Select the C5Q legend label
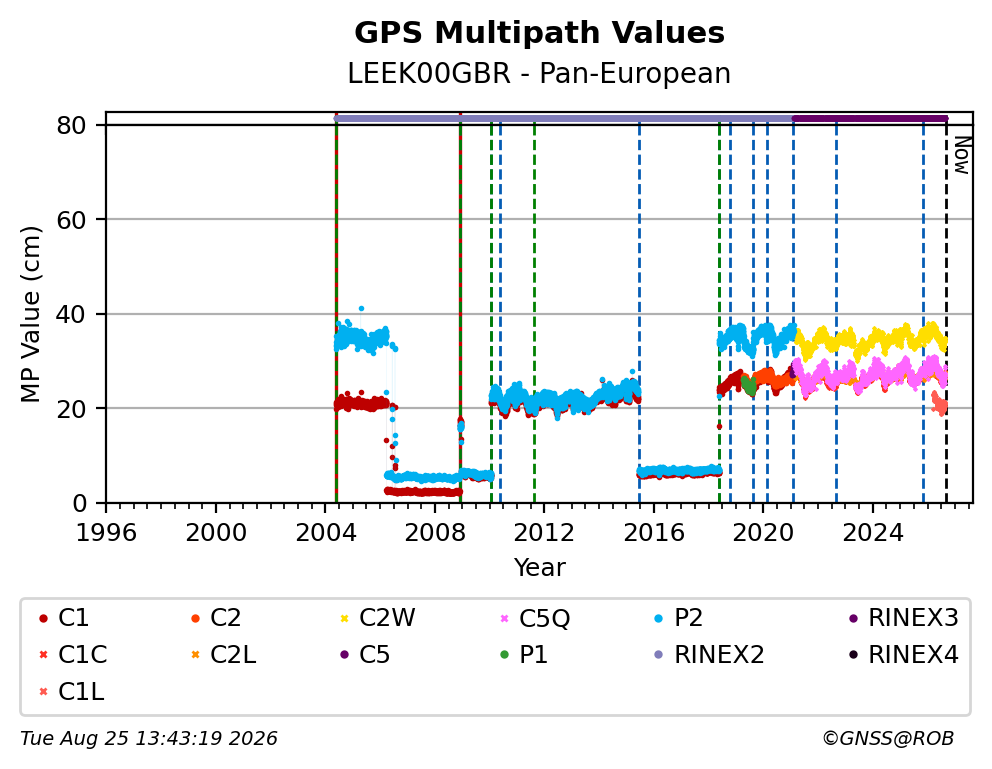This screenshot has height=769, width=992. pyautogui.click(x=544, y=618)
